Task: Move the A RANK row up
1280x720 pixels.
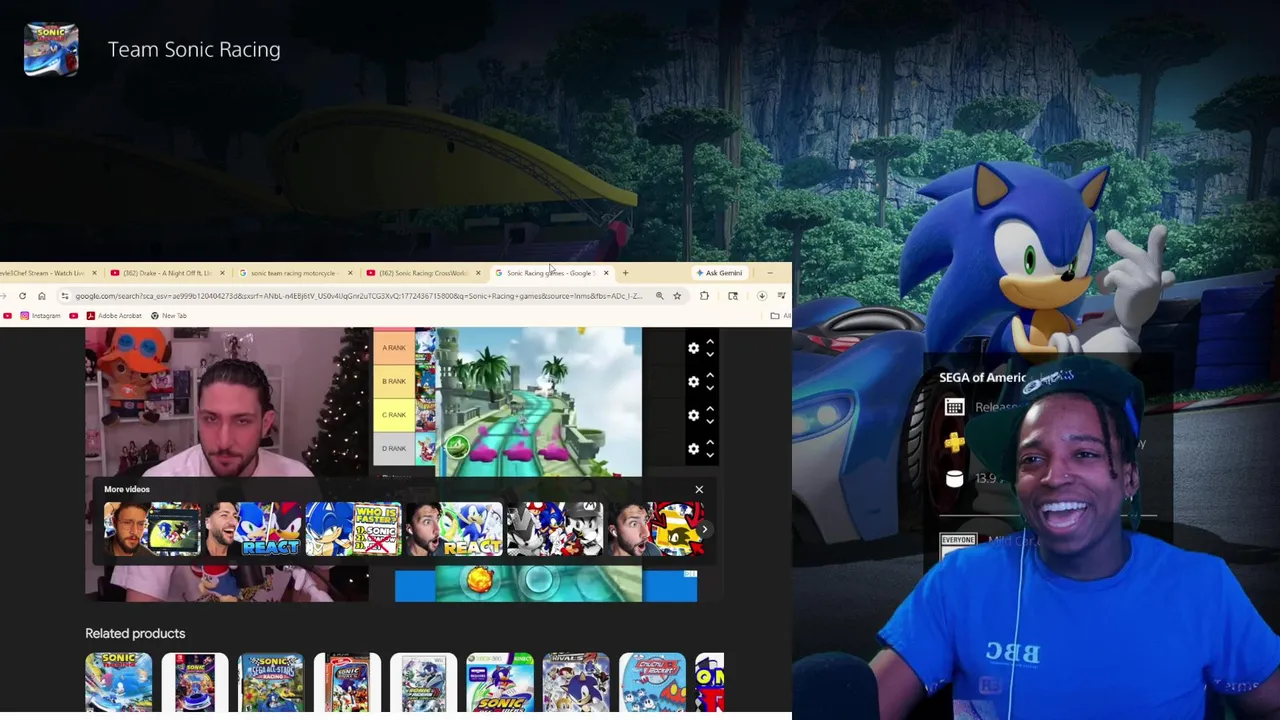Action: pos(710,342)
